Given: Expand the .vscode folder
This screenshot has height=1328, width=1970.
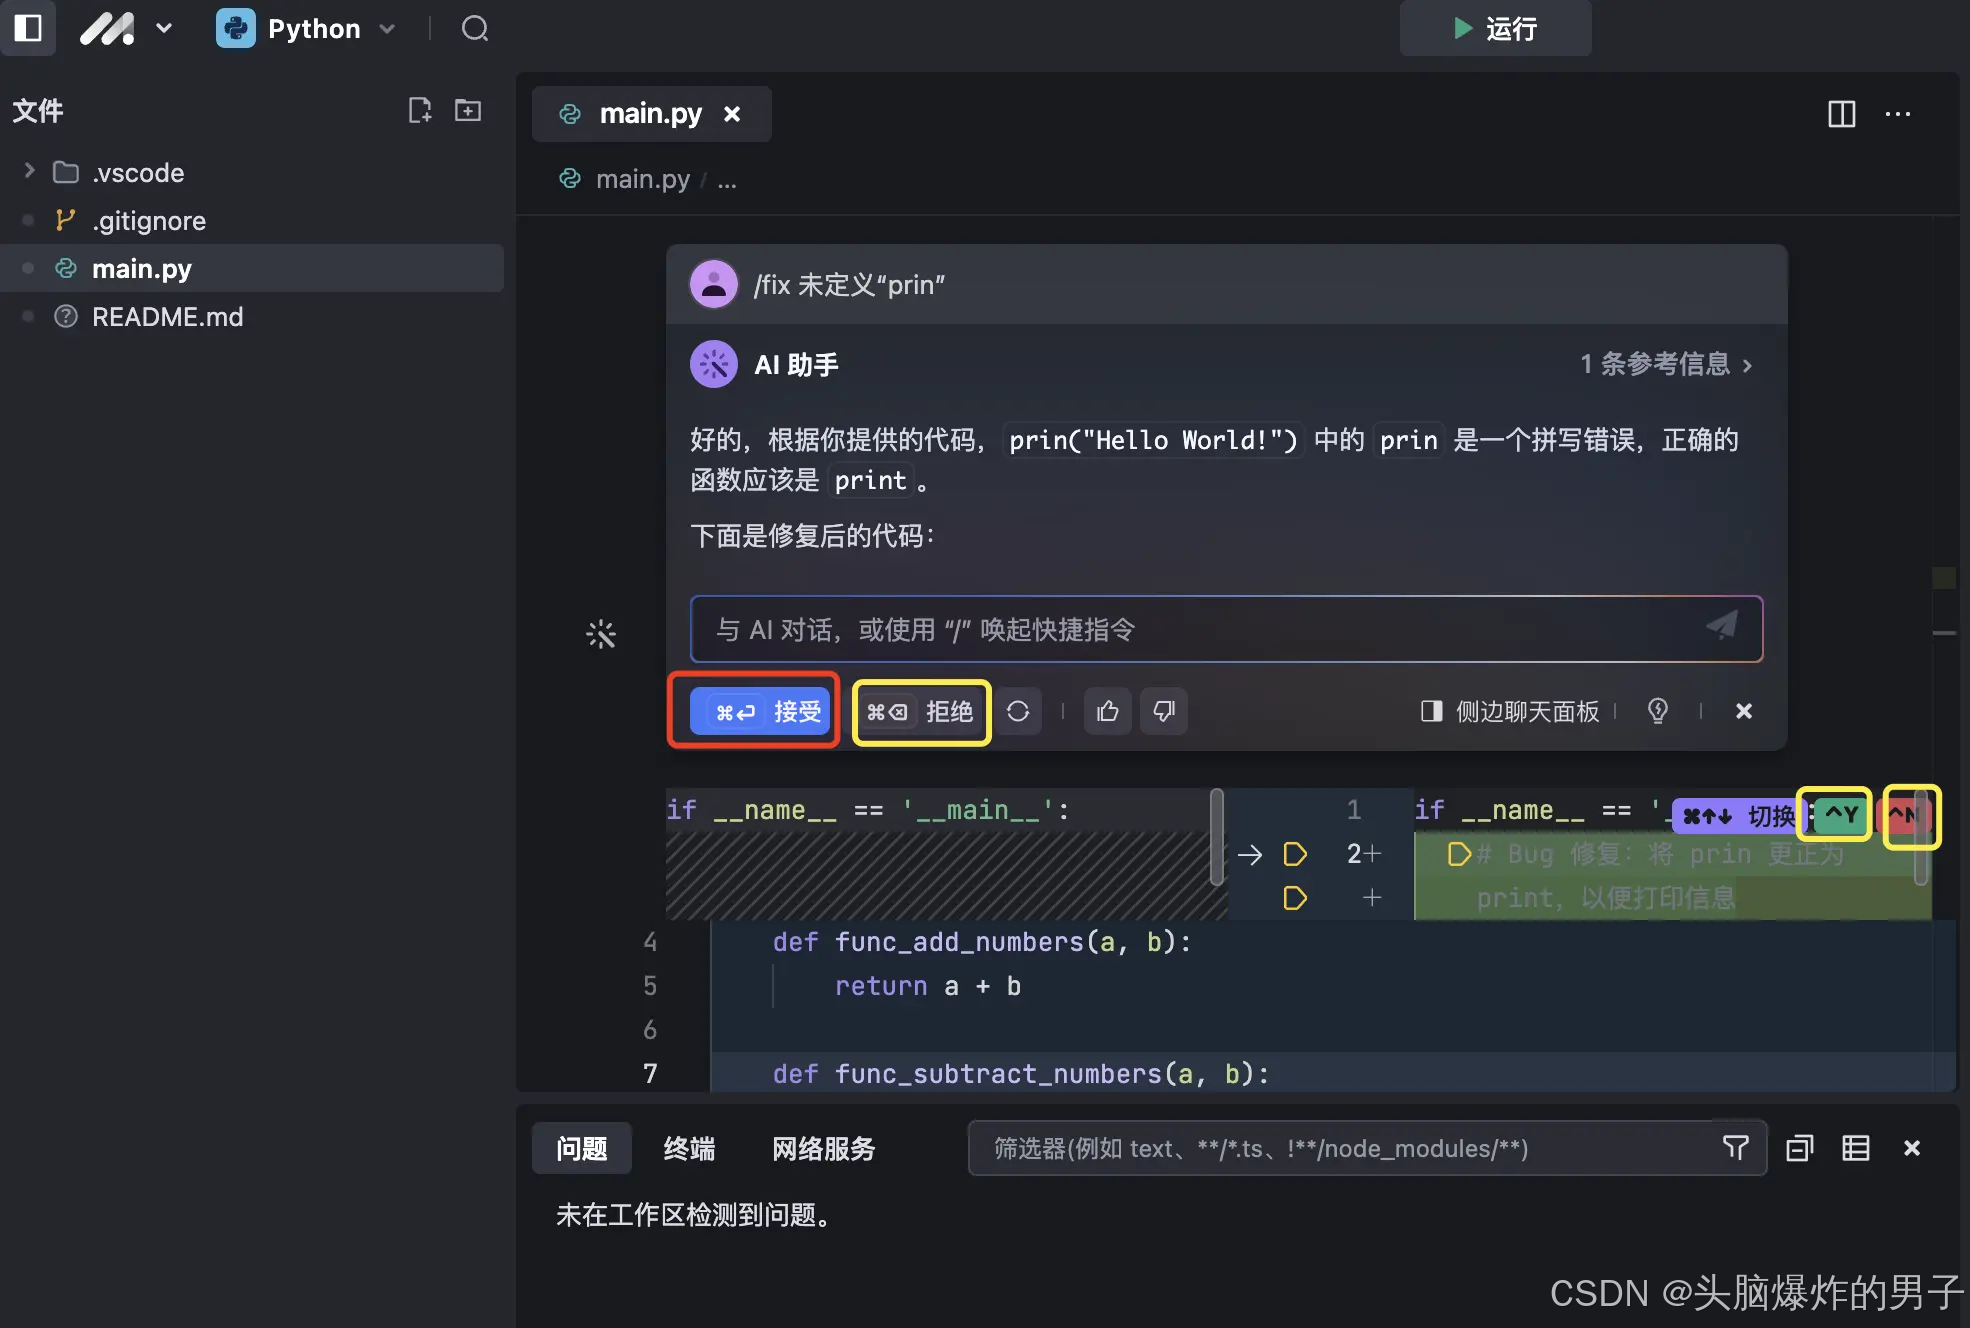Looking at the screenshot, I should 28,171.
